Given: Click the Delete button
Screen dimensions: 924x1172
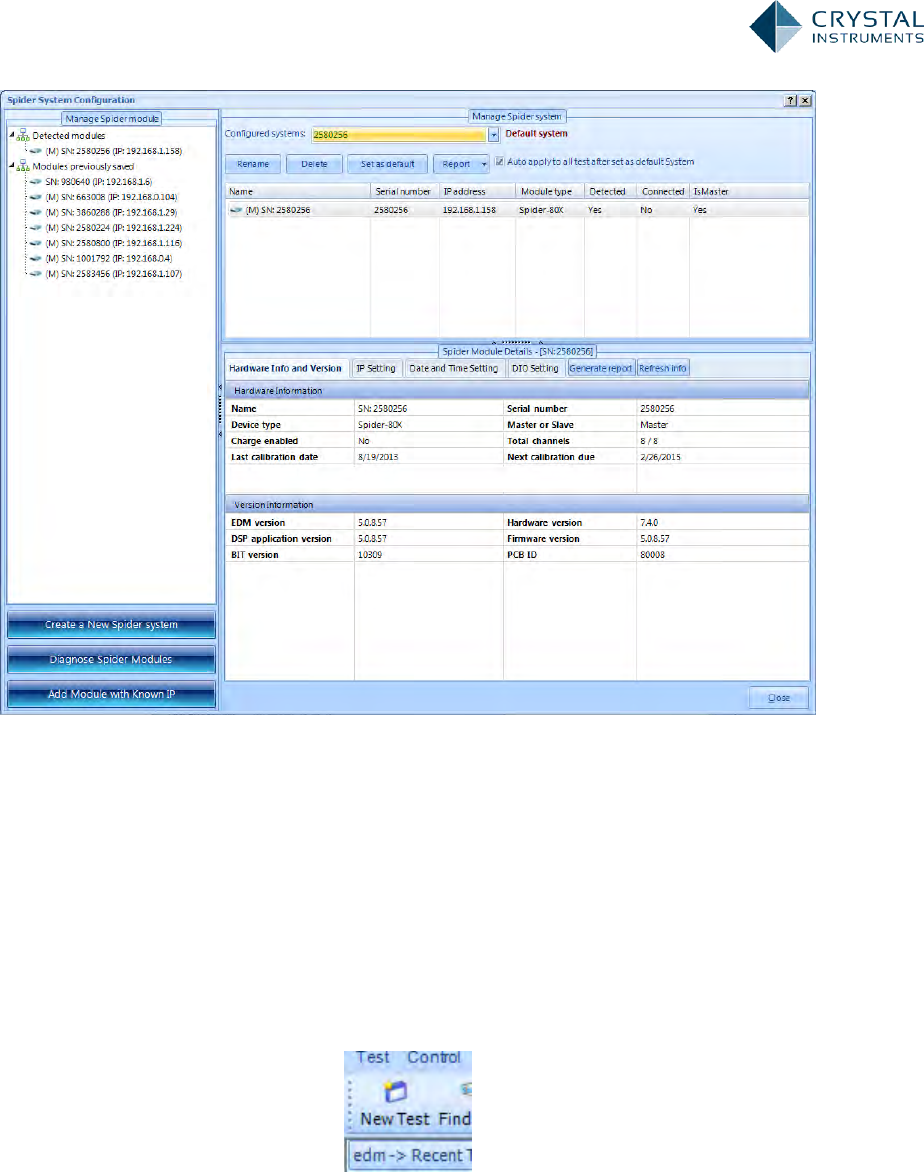Looking at the screenshot, I should tap(314, 164).
